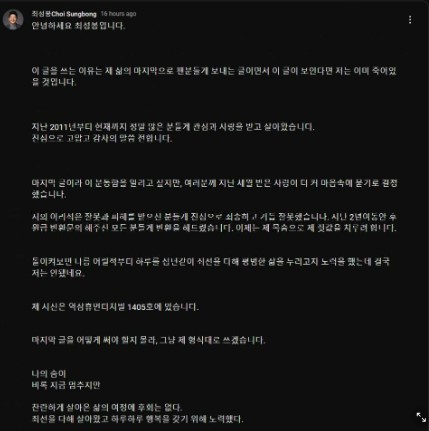
Task: Click the line starting with '진심으로 고맙고'
Action: pyautogui.click(x=102, y=138)
